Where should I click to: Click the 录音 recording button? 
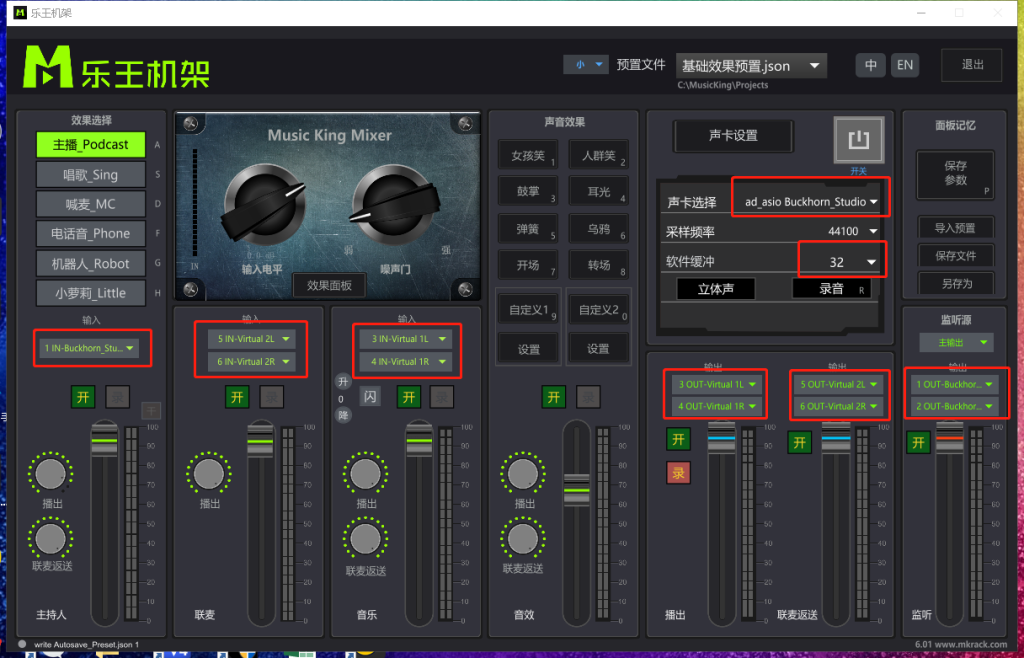[x=832, y=289]
